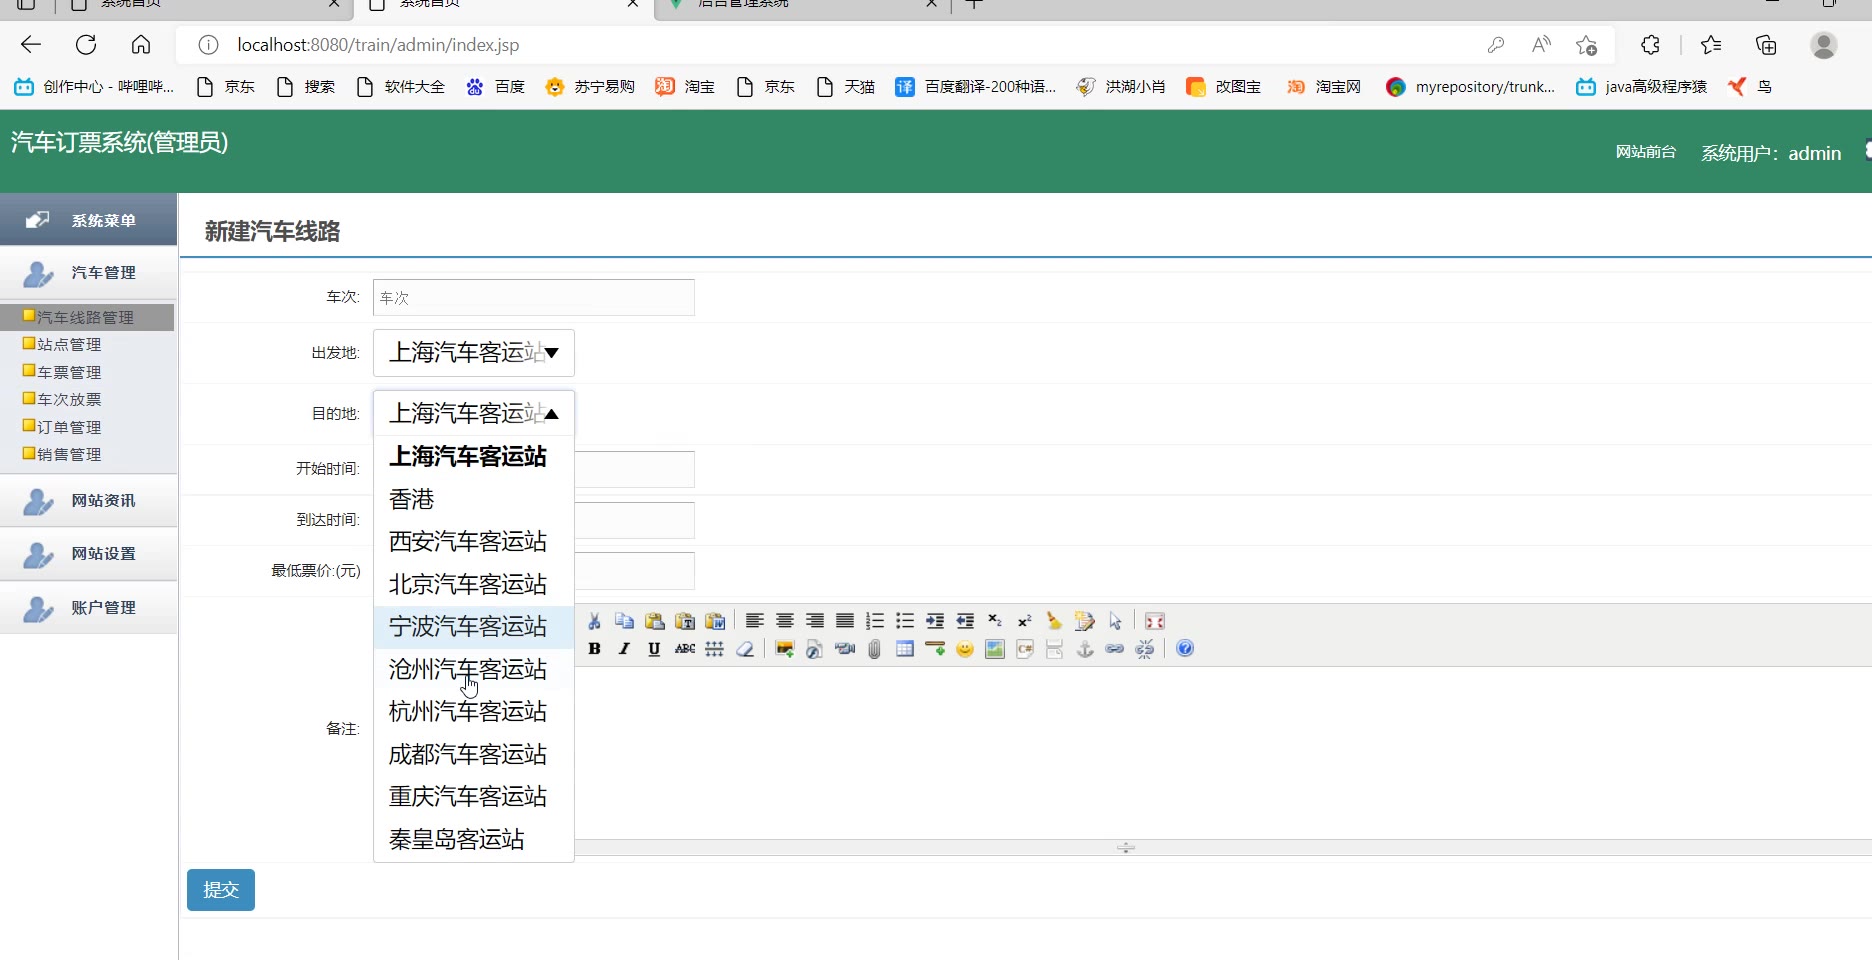Choose 香港 in the destination dropdown

coord(412,499)
